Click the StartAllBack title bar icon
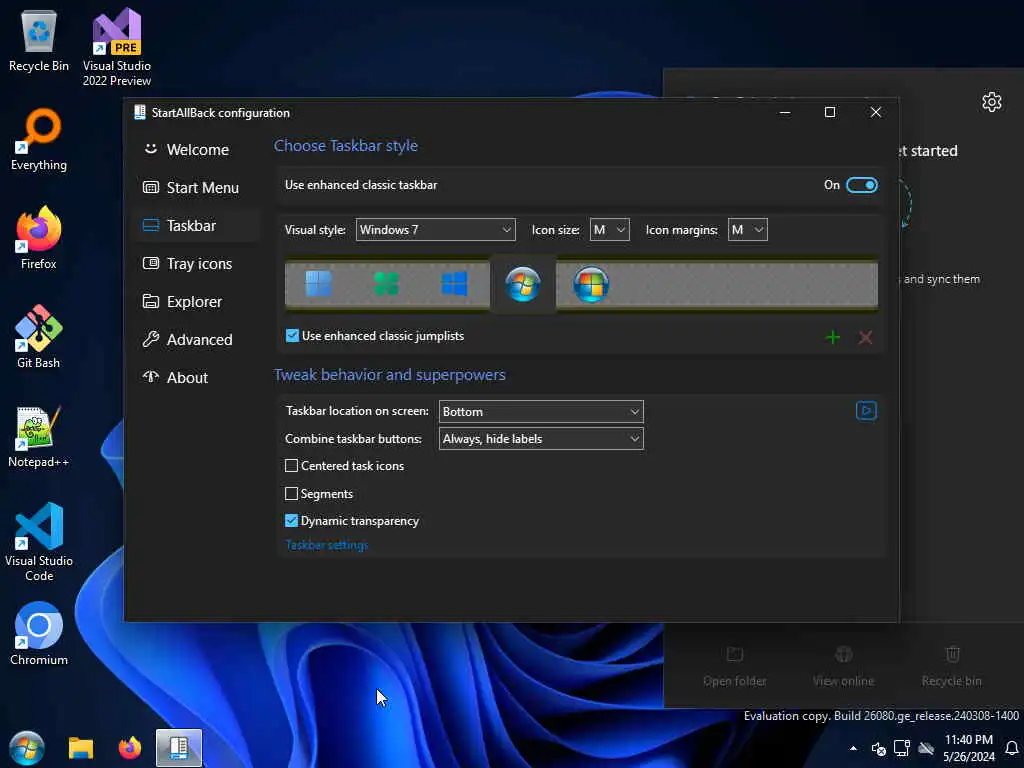Screen dimensions: 1024x768 click(x=139, y=112)
